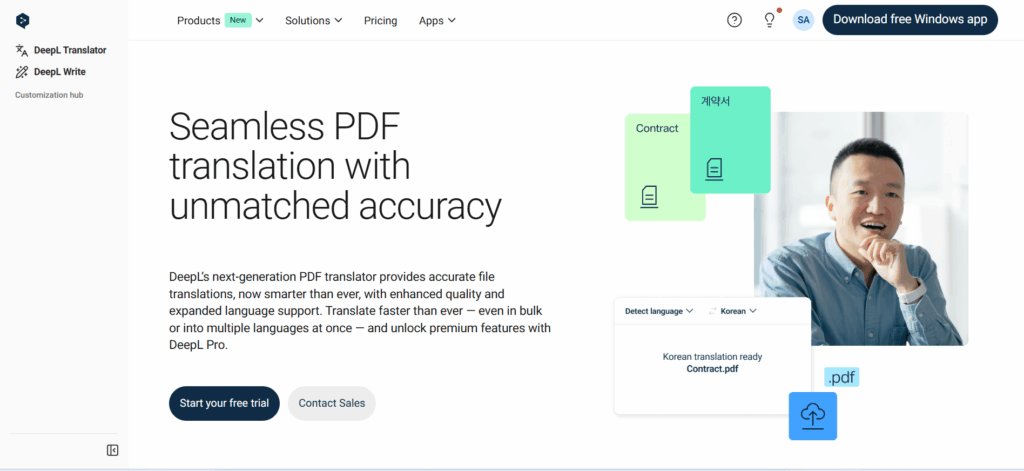Click the Seamless PDF translation heading
Viewport: 1024px width, 471px height.
(335, 167)
